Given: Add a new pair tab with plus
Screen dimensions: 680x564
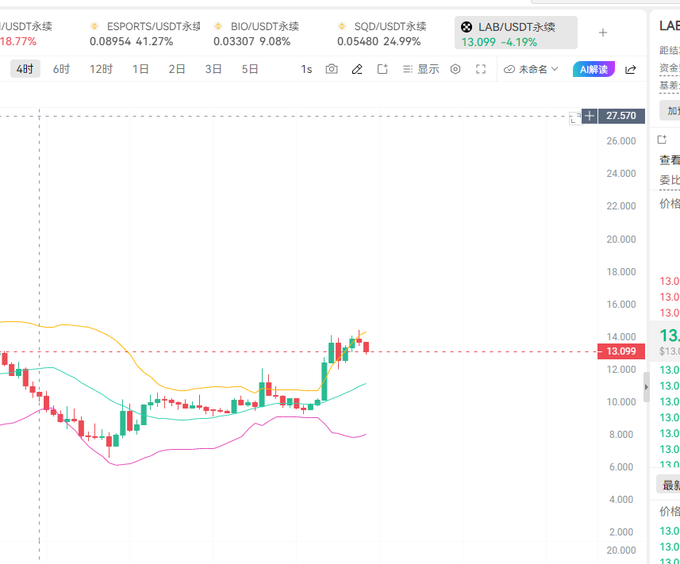Looking at the screenshot, I should (603, 33).
